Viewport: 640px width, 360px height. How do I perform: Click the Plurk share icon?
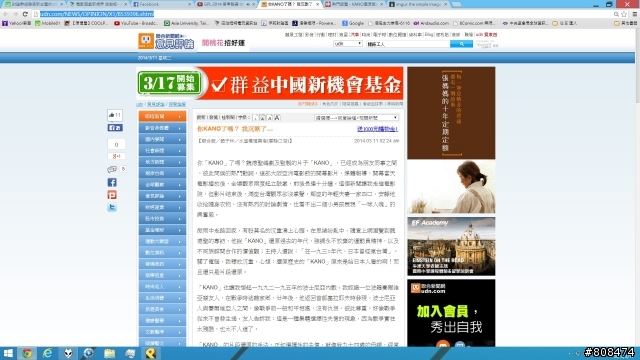pyautogui.click(x=112, y=195)
